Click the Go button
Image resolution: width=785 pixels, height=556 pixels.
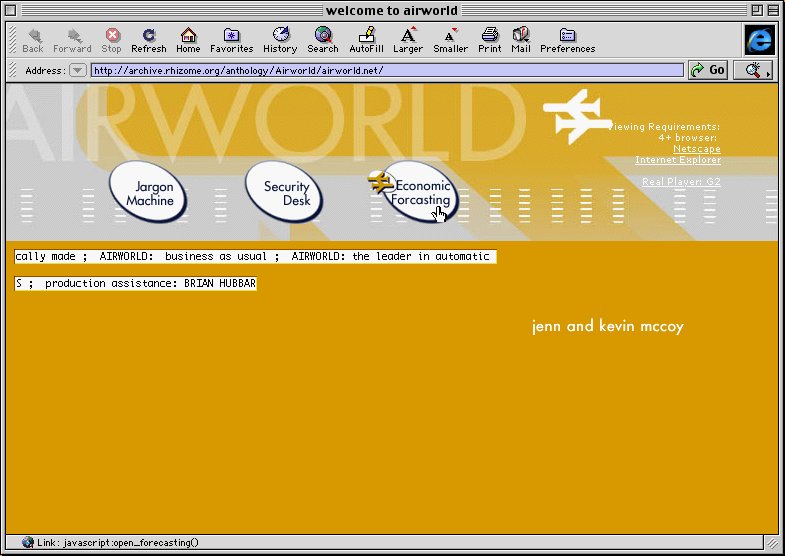tap(708, 70)
